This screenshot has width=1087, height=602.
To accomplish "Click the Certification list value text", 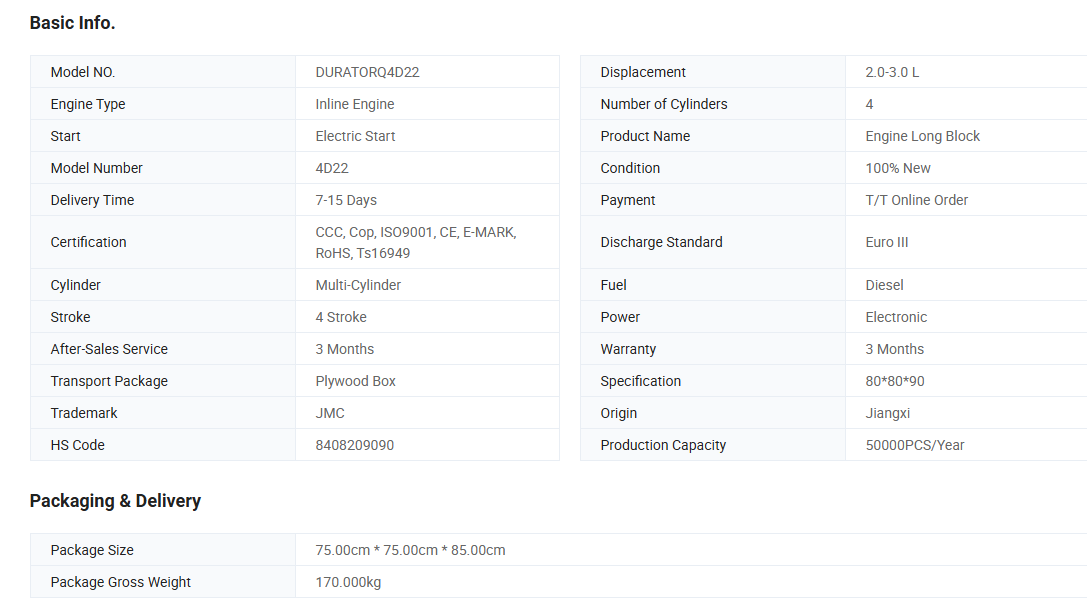I will click(415, 242).
